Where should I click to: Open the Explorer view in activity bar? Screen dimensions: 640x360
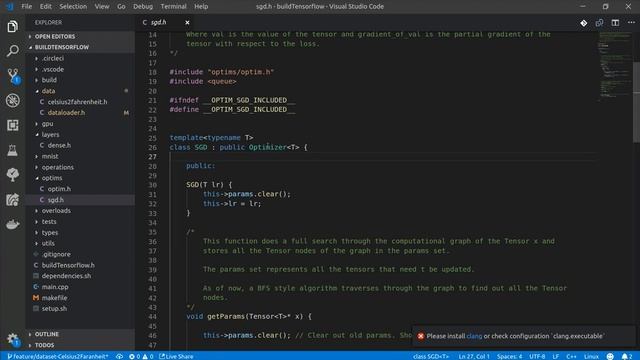pos(12,27)
